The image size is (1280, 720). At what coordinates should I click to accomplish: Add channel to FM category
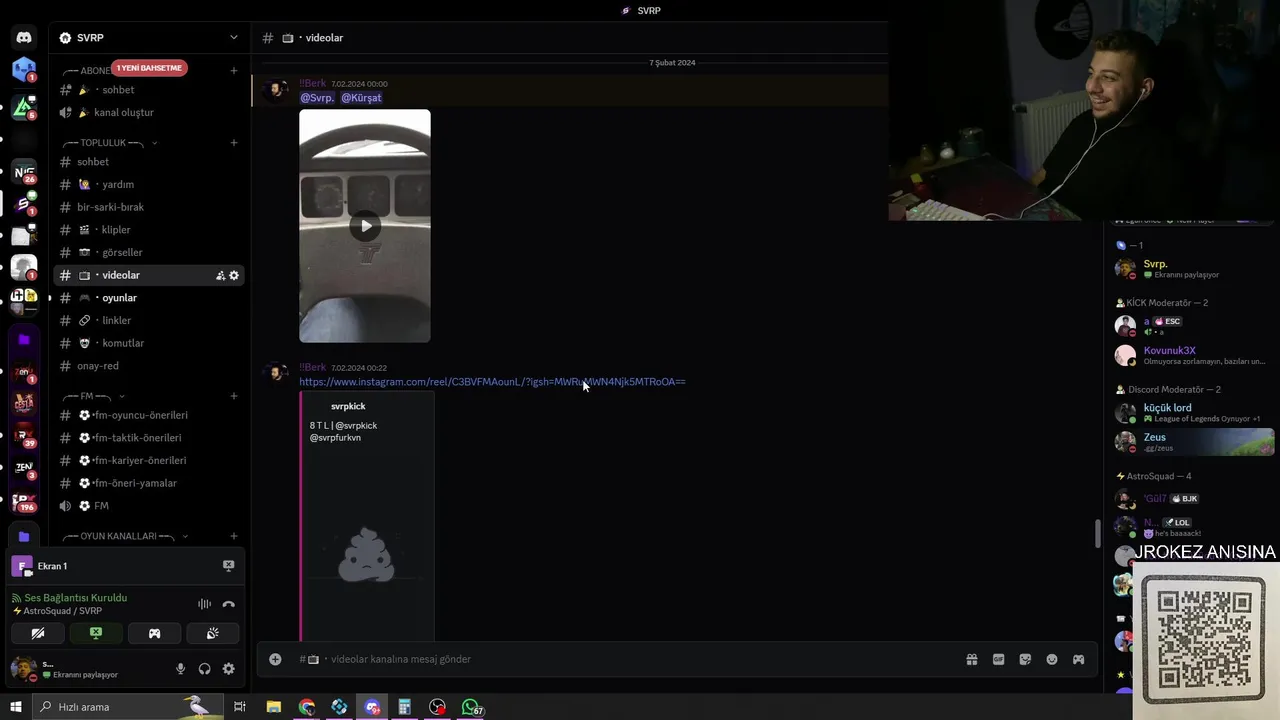[x=234, y=396]
